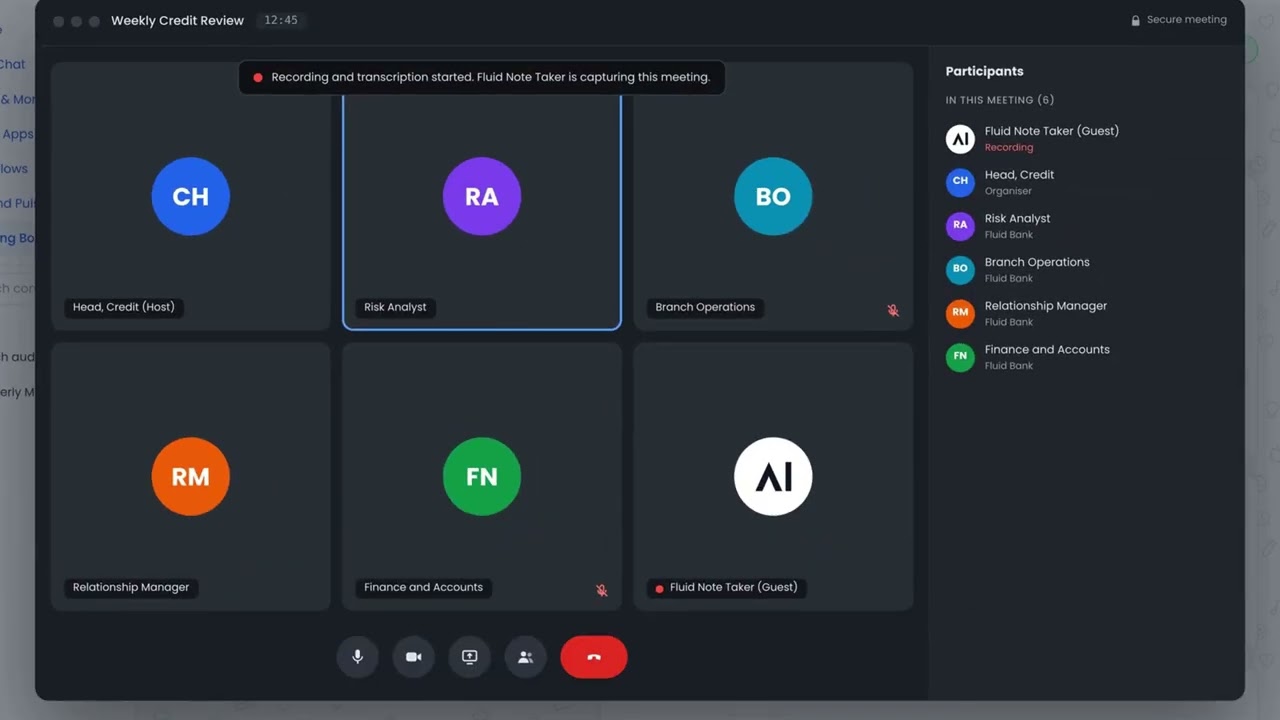Select "Head, Credit" name in the participants list
The image size is (1280, 720).
(1019, 175)
